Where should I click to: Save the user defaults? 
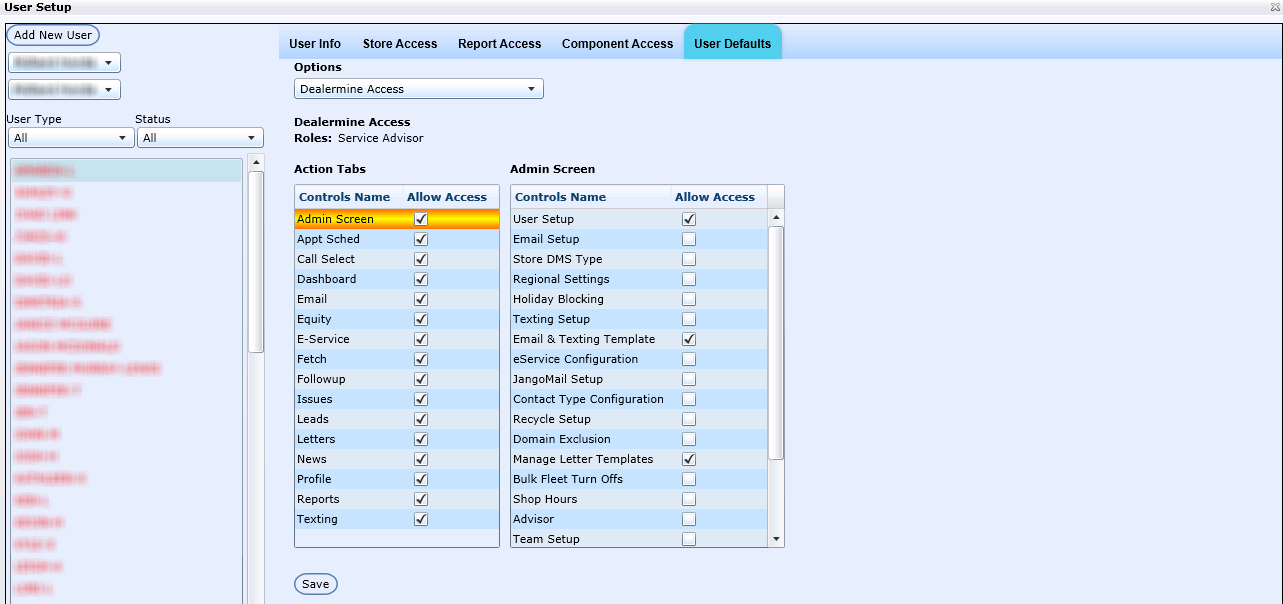[316, 584]
